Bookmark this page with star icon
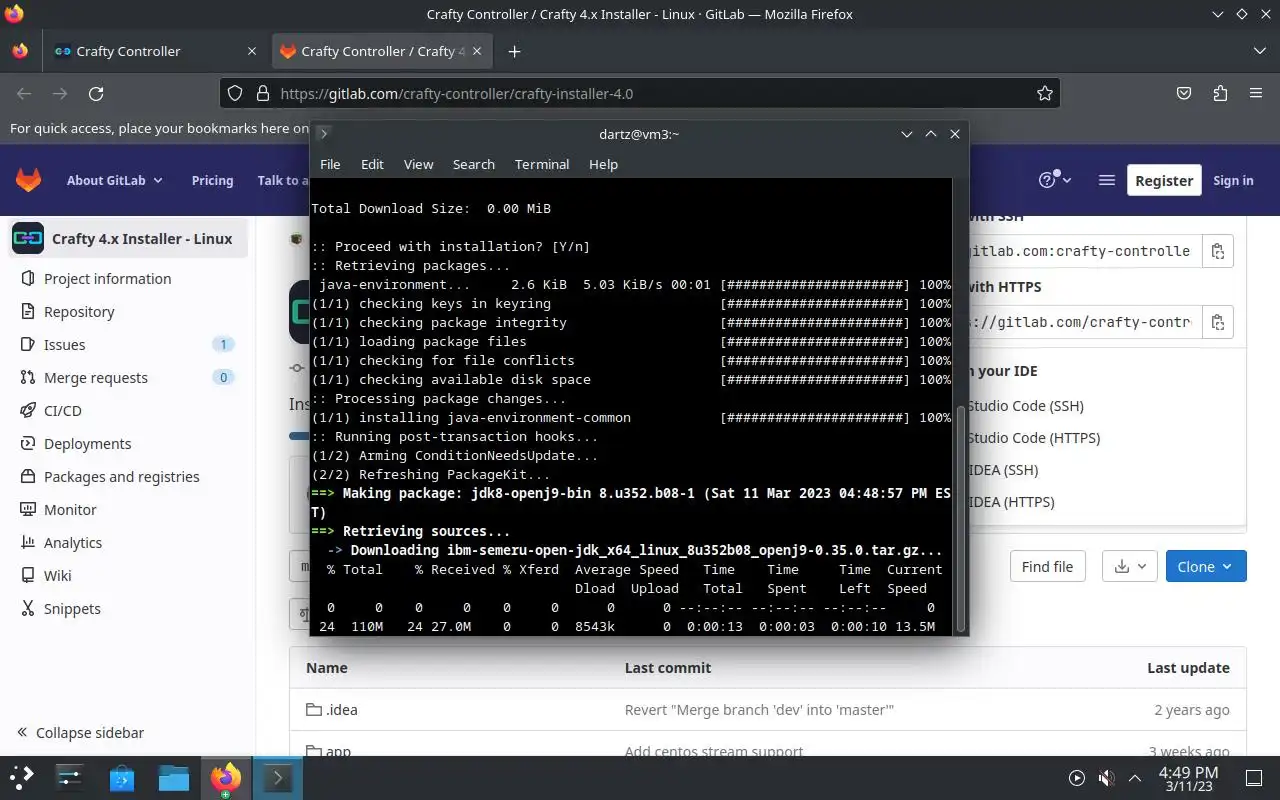Image resolution: width=1280 pixels, height=800 pixels. tap(1045, 93)
